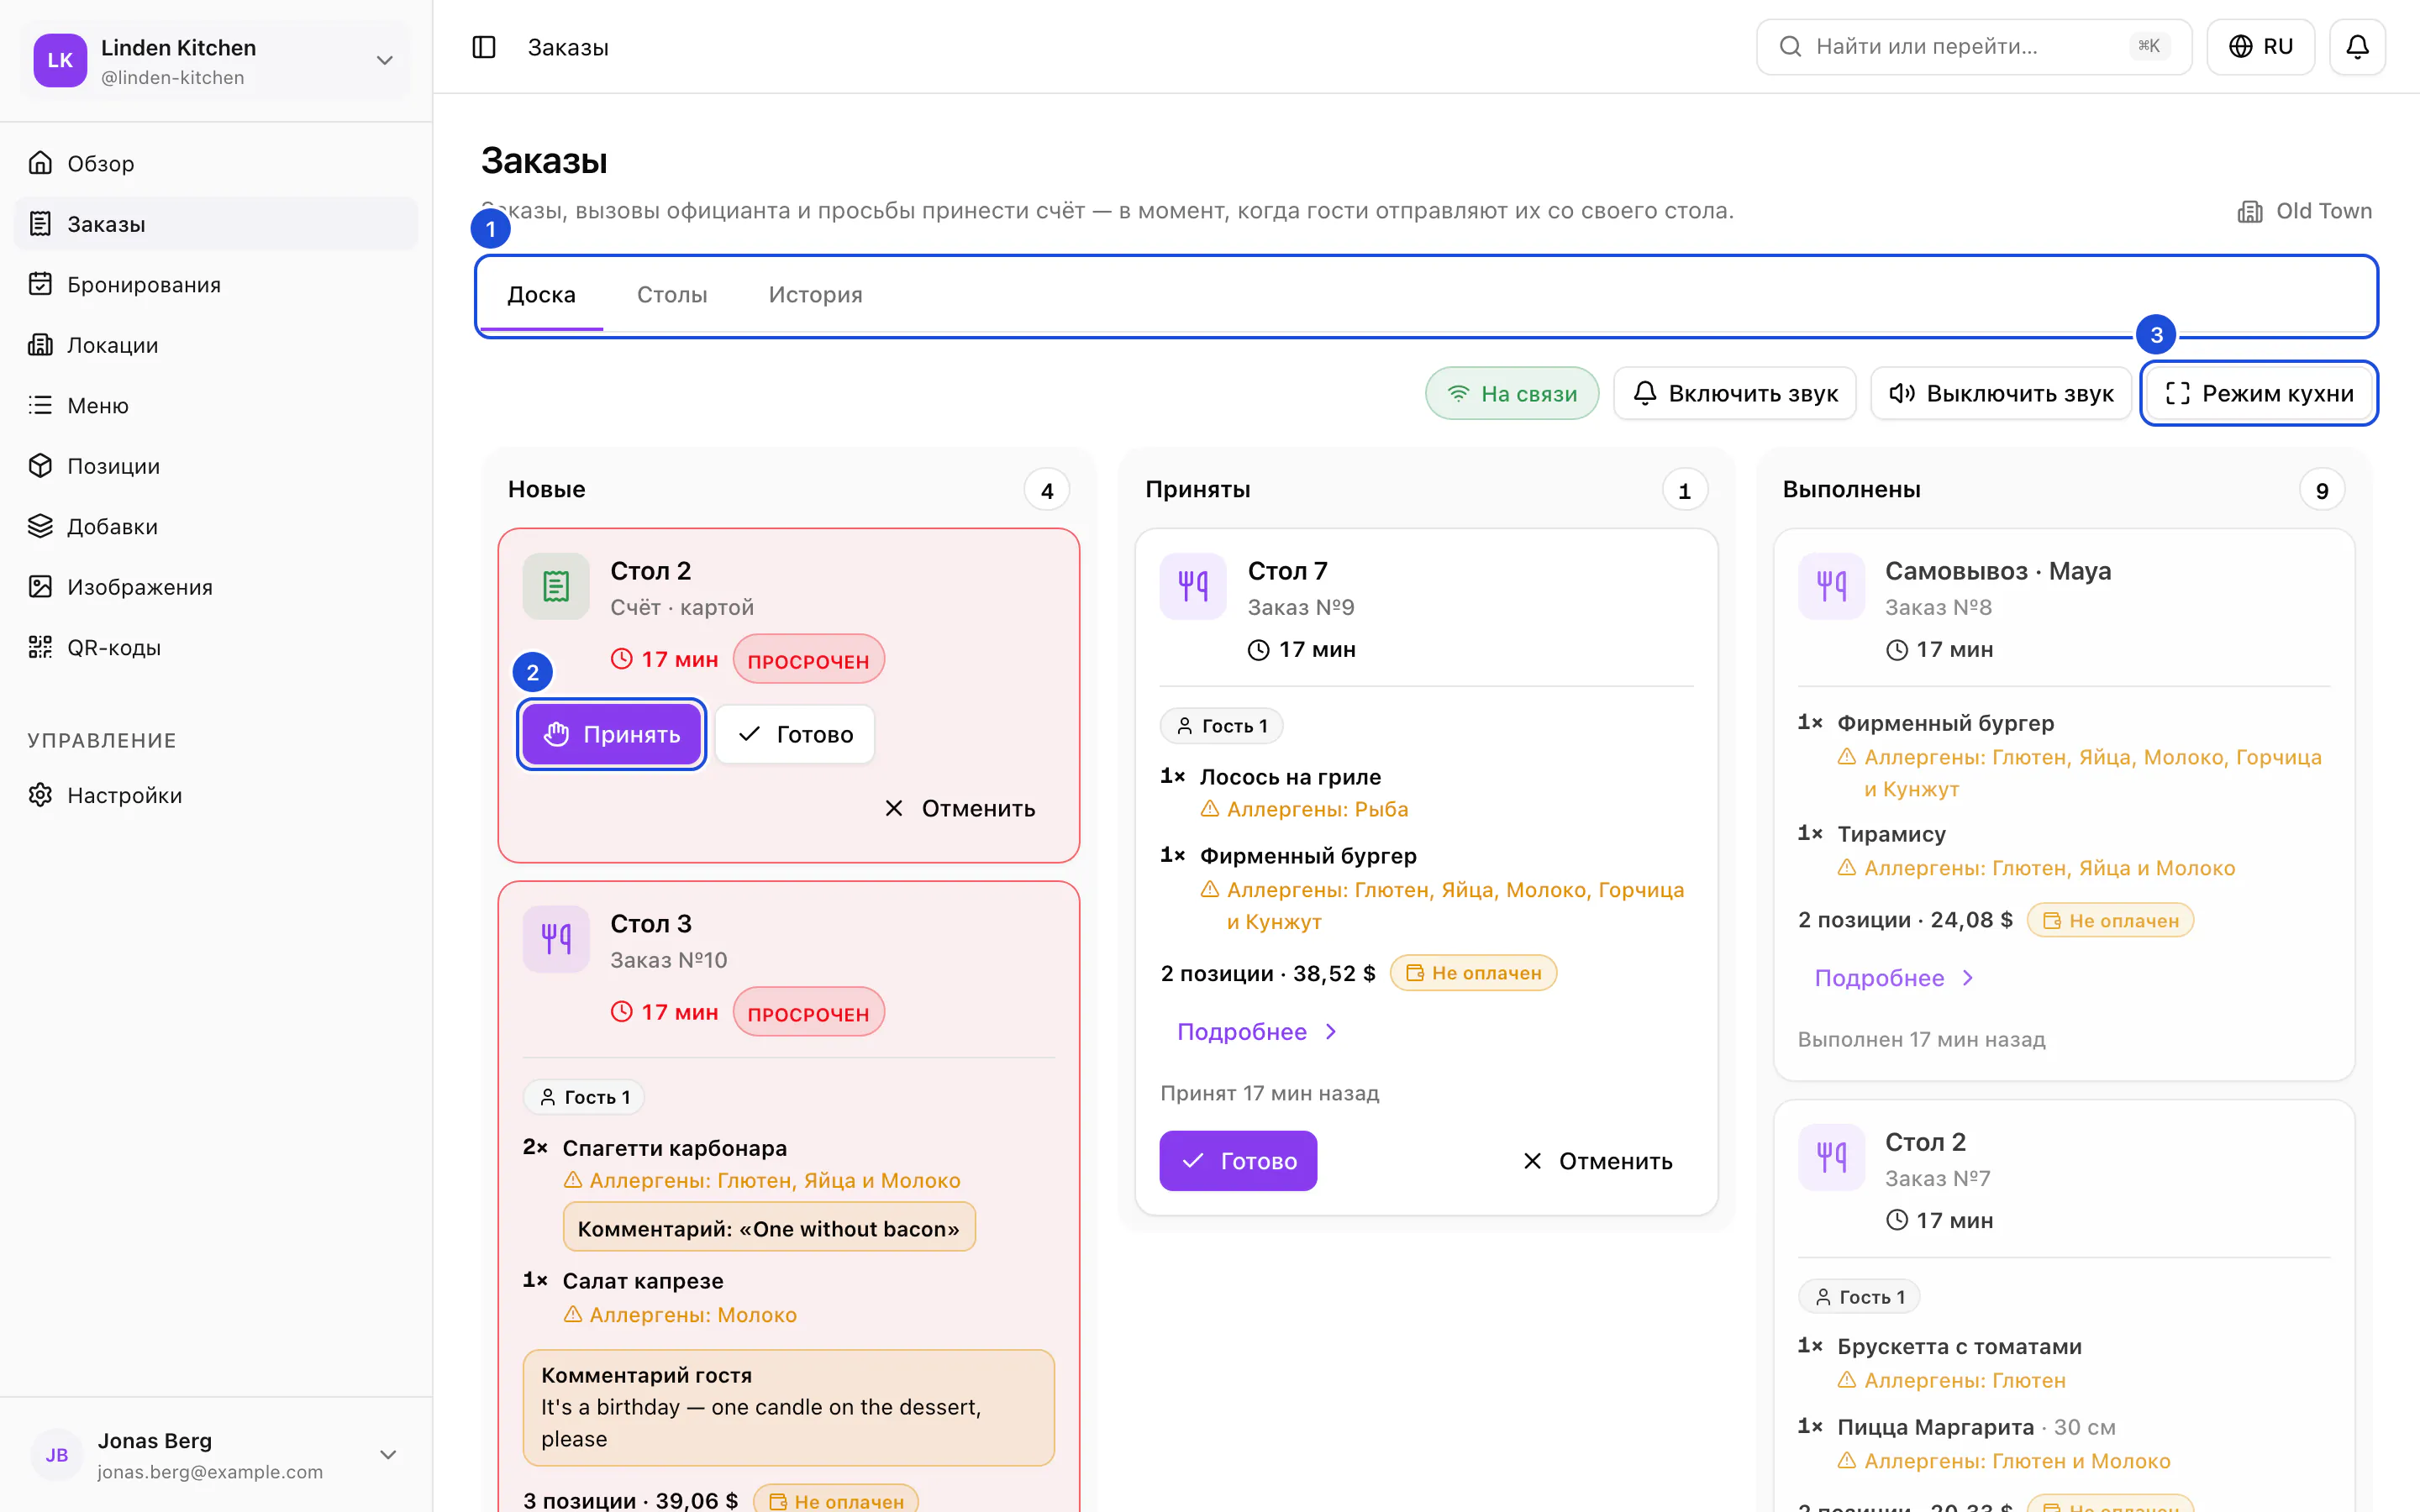Switch to the История tab
The width and height of the screenshot is (2420, 1512).
815,294
